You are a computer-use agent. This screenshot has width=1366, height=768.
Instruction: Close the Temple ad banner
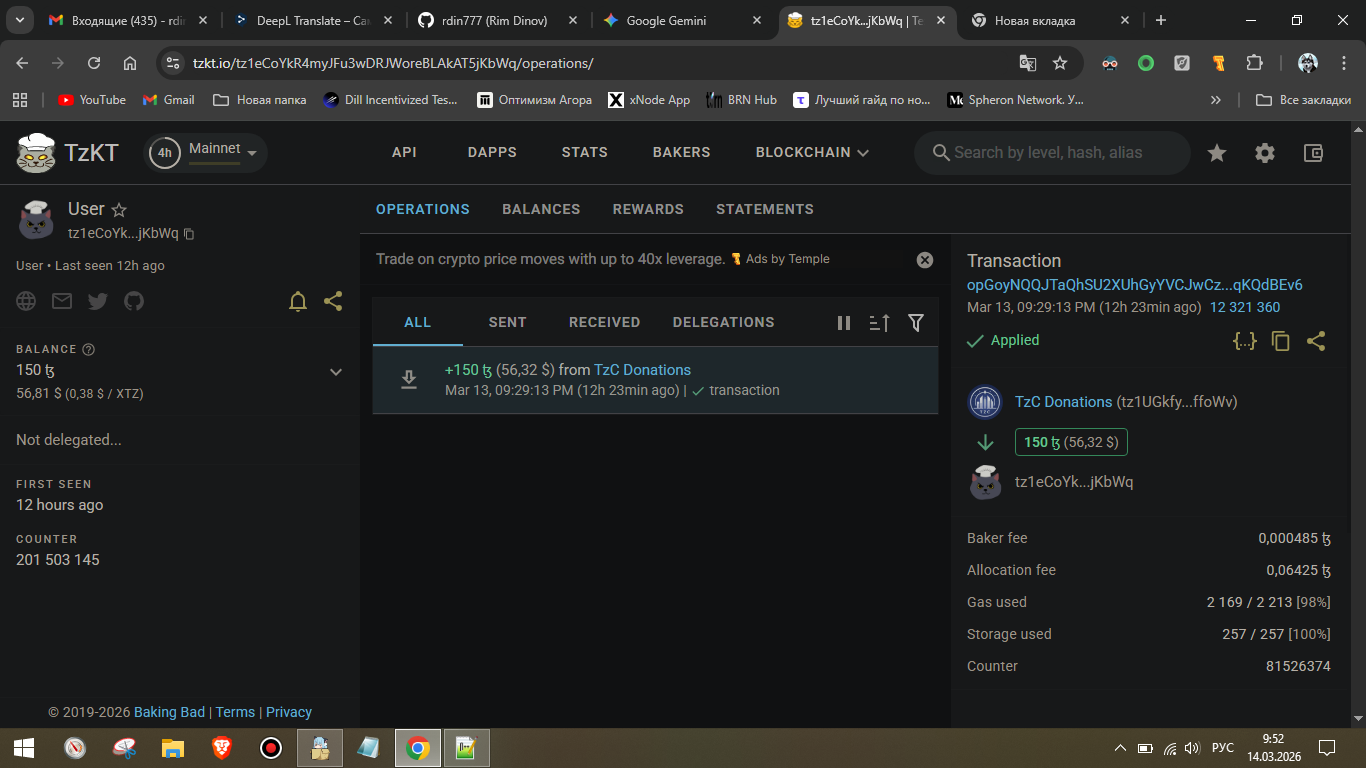[x=925, y=260]
